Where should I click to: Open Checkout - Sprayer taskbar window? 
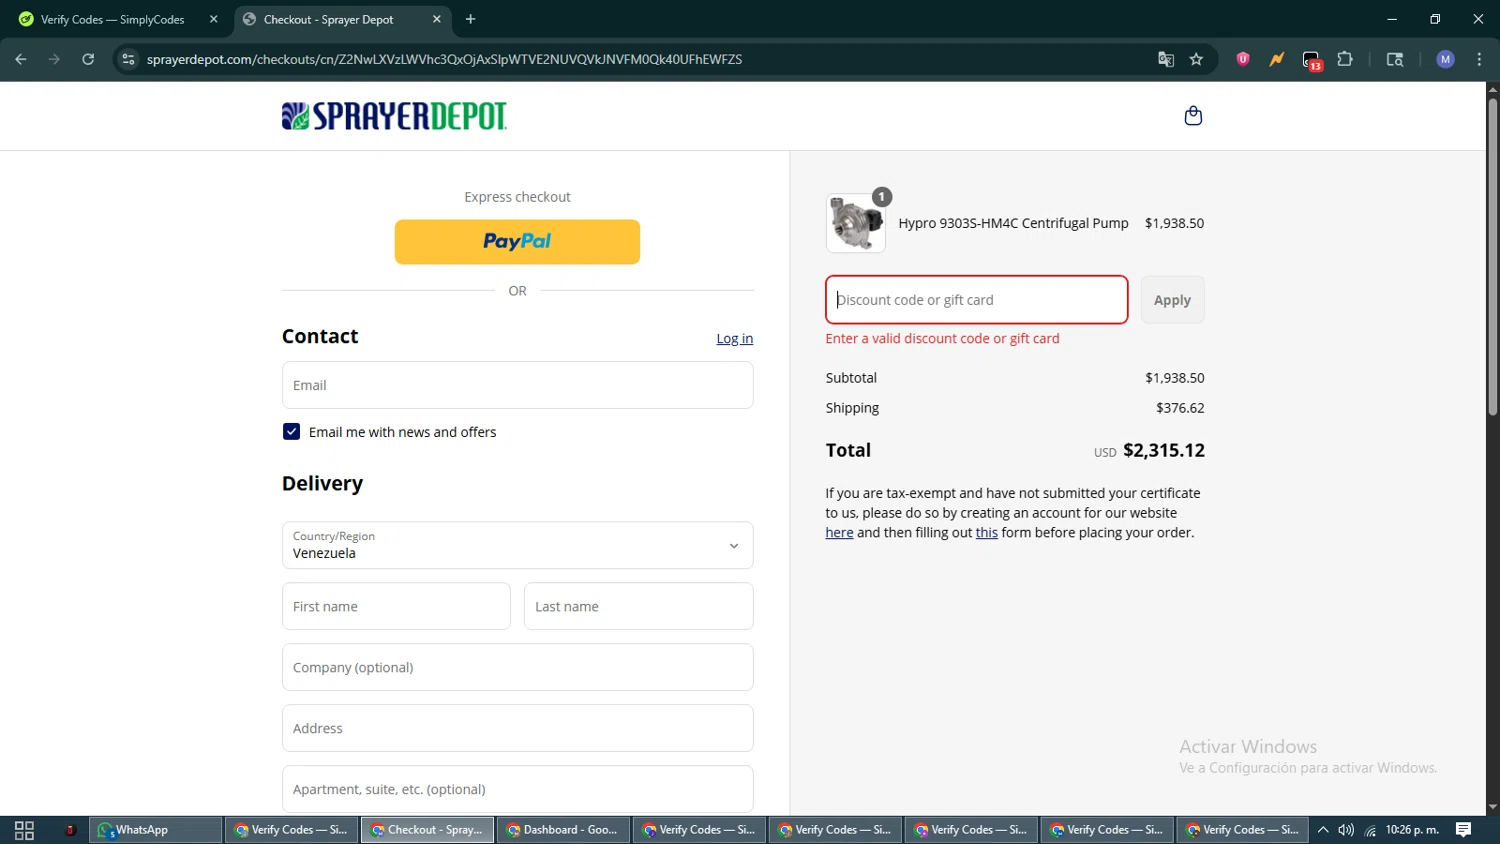(427, 830)
